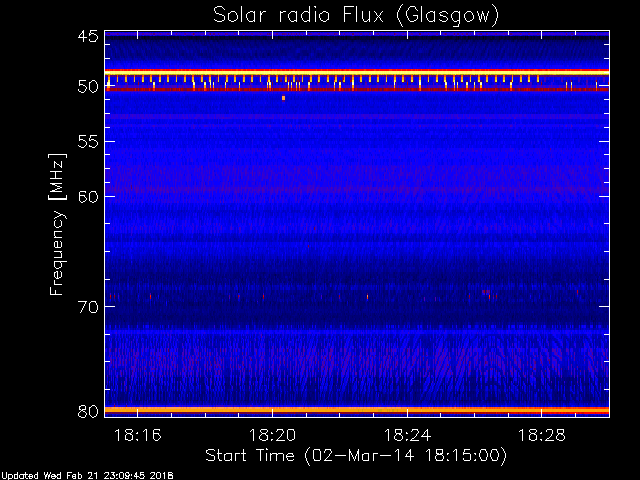Click the 45 frequency tick label
The height and width of the screenshot is (480, 640).
(88, 36)
